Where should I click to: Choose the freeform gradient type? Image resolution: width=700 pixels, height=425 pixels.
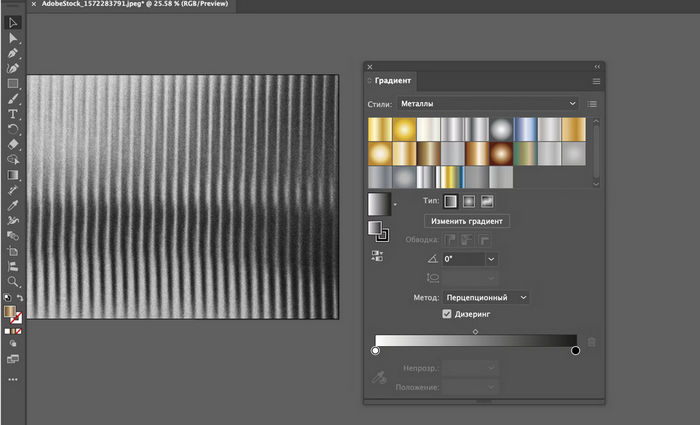486,201
